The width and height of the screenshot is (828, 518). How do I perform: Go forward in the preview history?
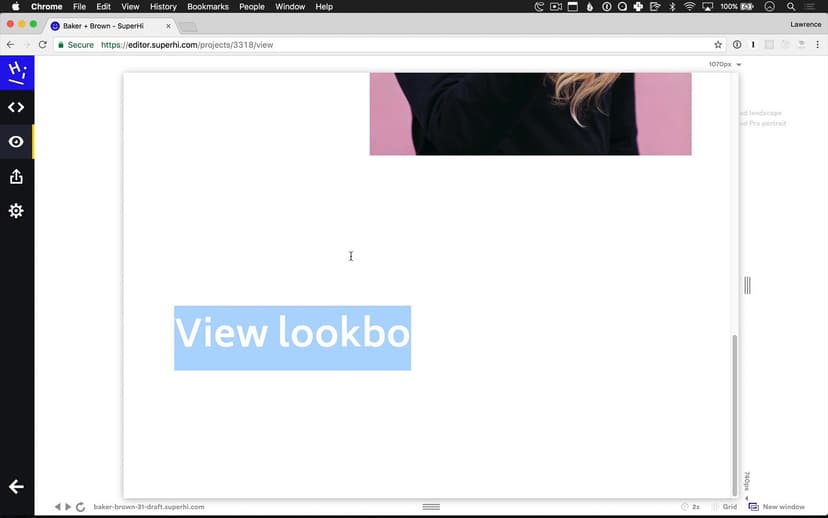[68, 507]
